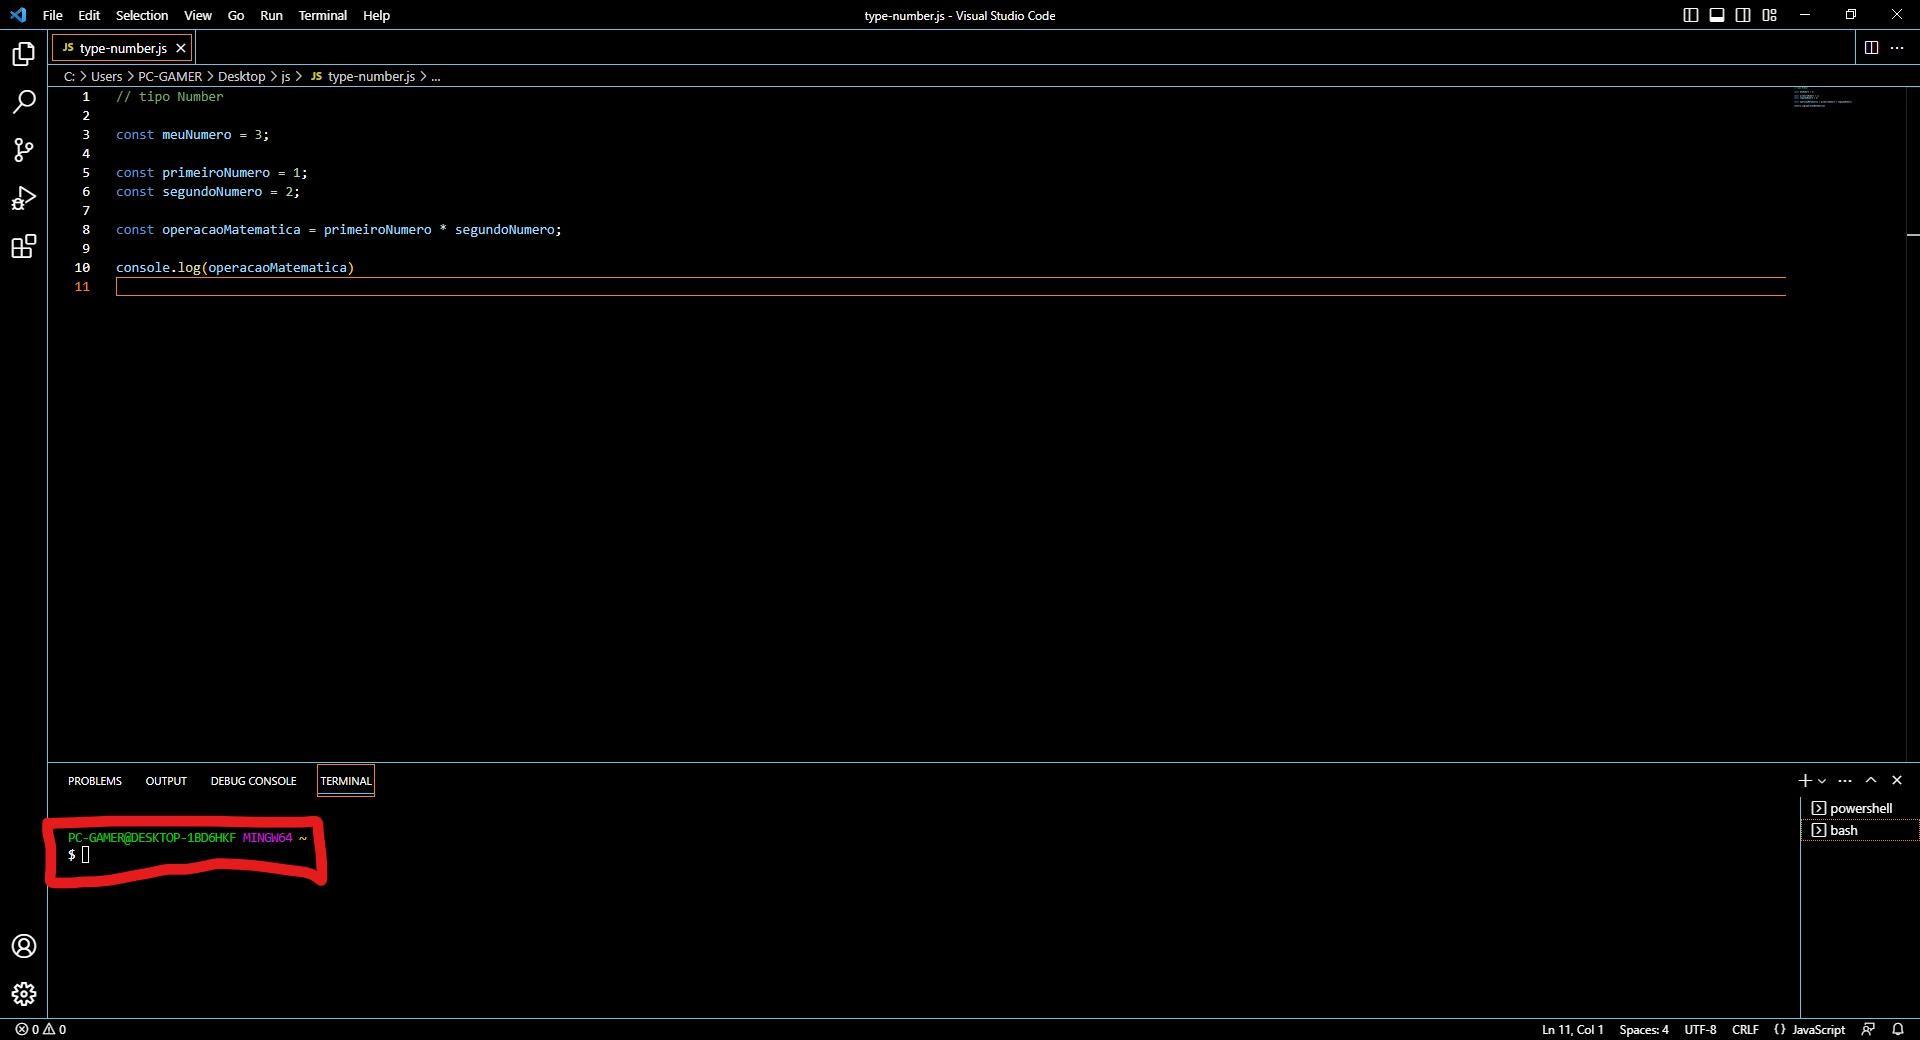Expand the js folder breadcrumb
Image resolution: width=1920 pixels, height=1040 pixels.
[x=286, y=76]
